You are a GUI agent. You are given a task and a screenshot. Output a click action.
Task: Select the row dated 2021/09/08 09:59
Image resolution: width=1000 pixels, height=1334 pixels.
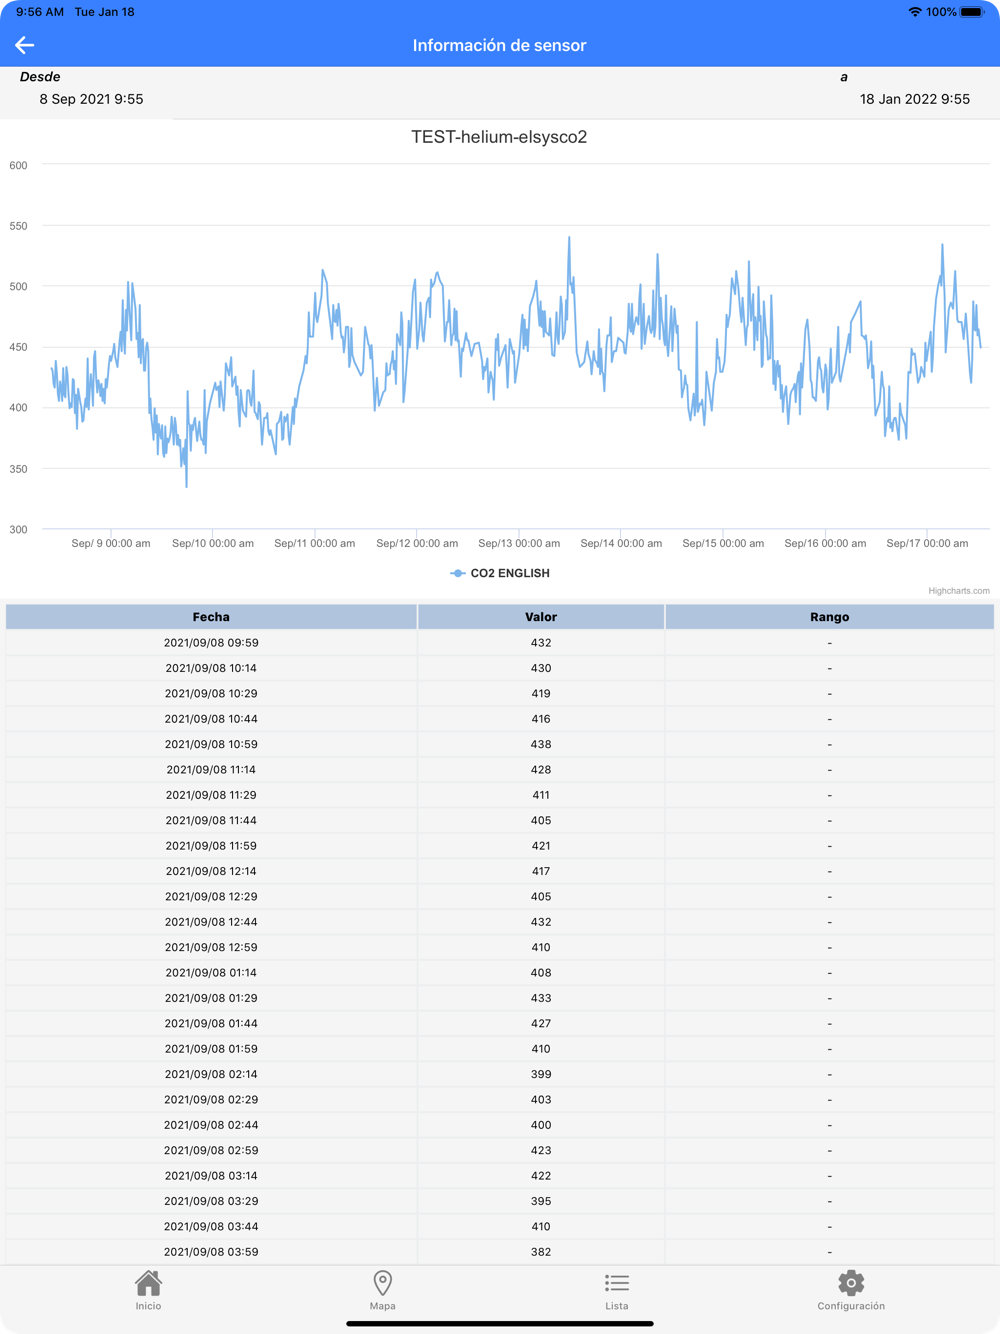click(500, 643)
